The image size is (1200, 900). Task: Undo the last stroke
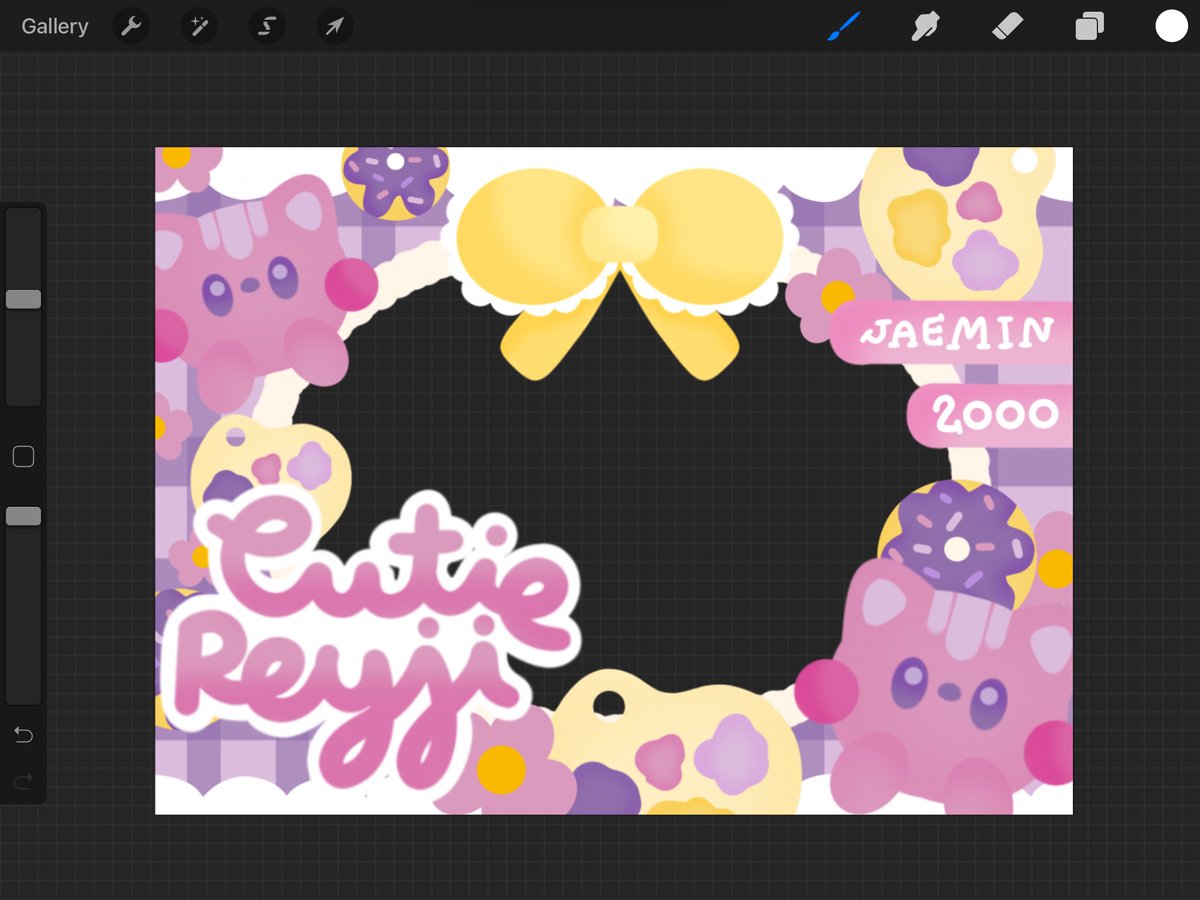pos(23,735)
